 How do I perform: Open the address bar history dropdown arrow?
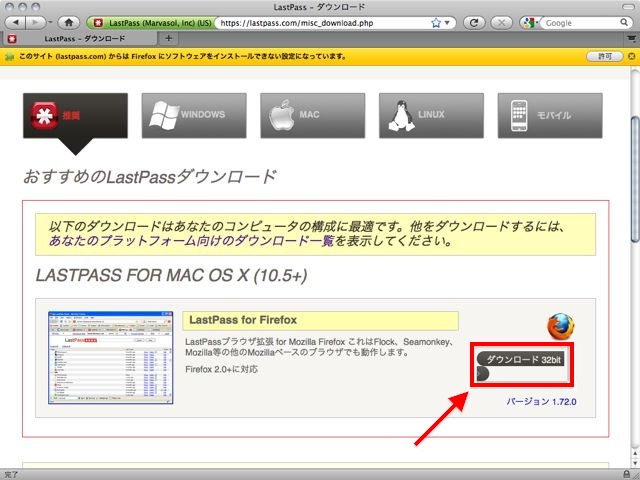(x=447, y=23)
